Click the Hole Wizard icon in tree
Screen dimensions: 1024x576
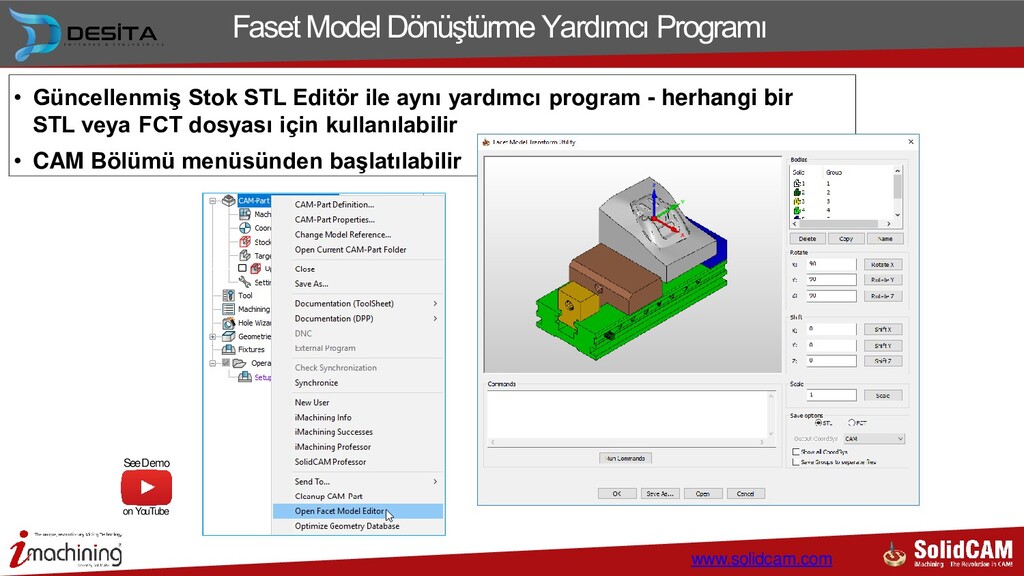click(x=229, y=323)
